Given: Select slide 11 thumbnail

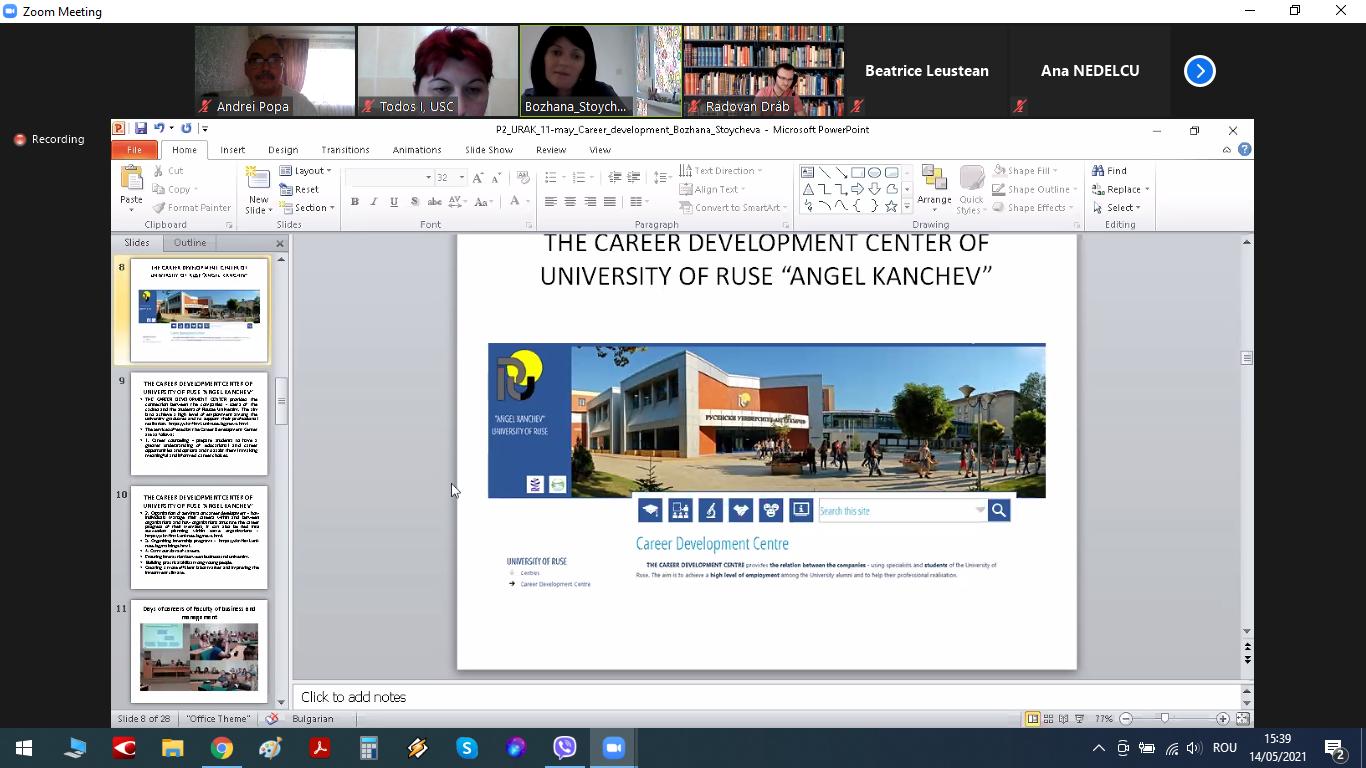Looking at the screenshot, I should coord(199,650).
